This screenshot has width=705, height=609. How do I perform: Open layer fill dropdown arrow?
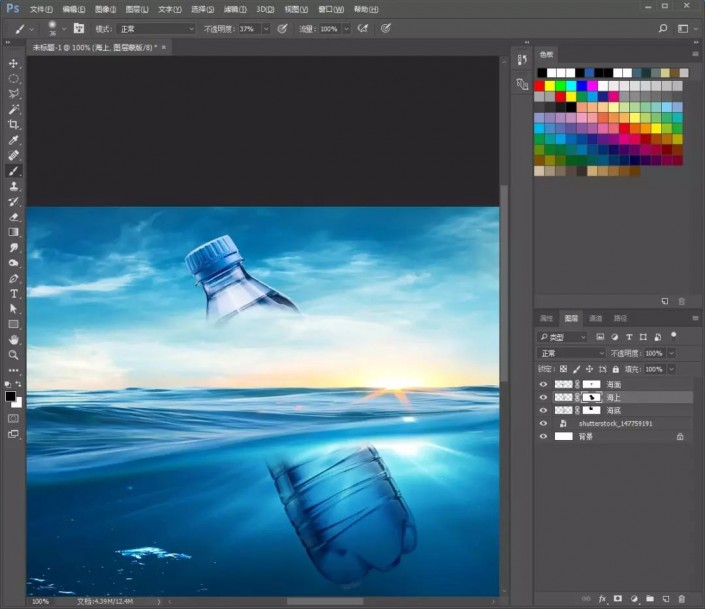click(x=671, y=369)
